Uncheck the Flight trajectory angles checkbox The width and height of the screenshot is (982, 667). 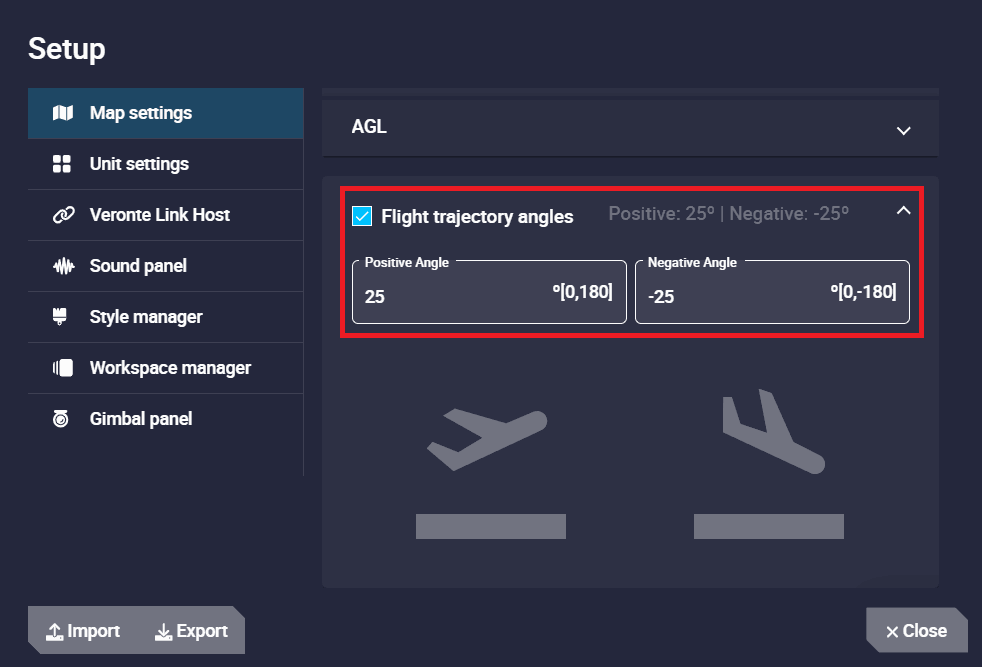pos(362,216)
